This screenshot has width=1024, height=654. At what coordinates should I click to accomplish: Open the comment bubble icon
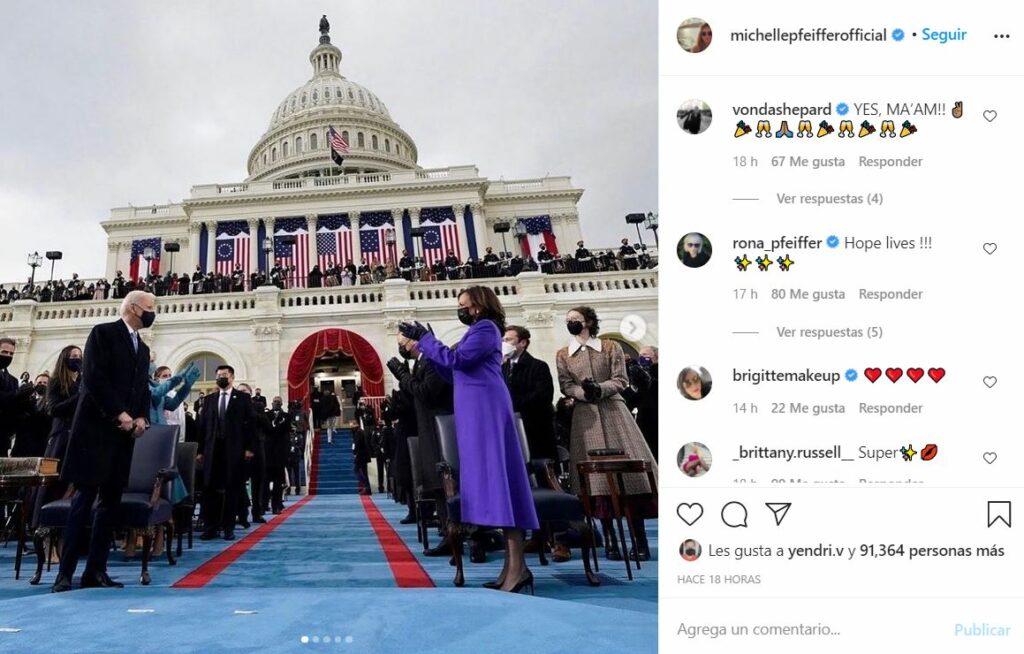[x=734, y=514]
